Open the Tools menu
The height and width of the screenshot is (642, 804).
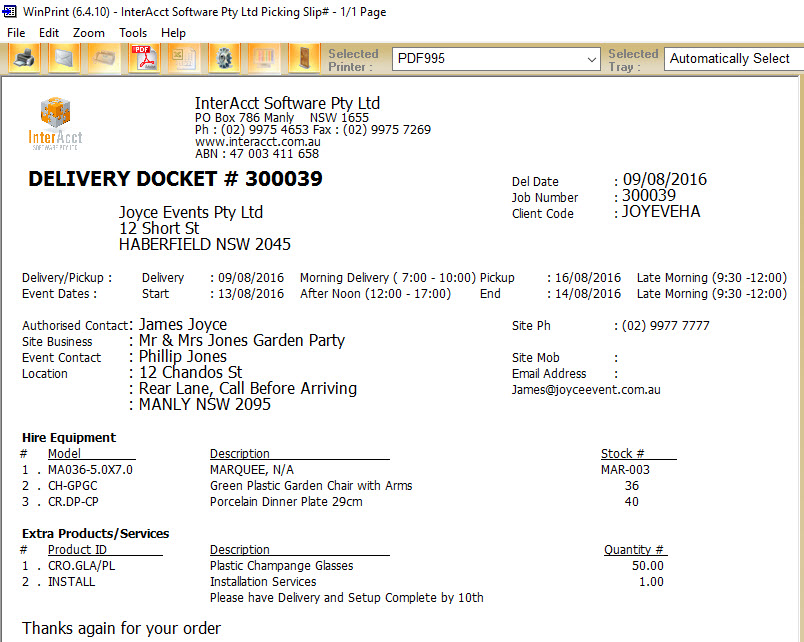(x=133, y=33)
